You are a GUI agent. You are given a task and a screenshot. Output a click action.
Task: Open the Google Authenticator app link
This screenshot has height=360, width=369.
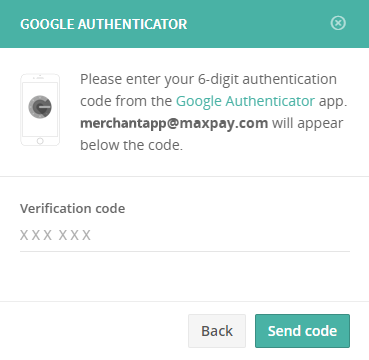point(245,101)
